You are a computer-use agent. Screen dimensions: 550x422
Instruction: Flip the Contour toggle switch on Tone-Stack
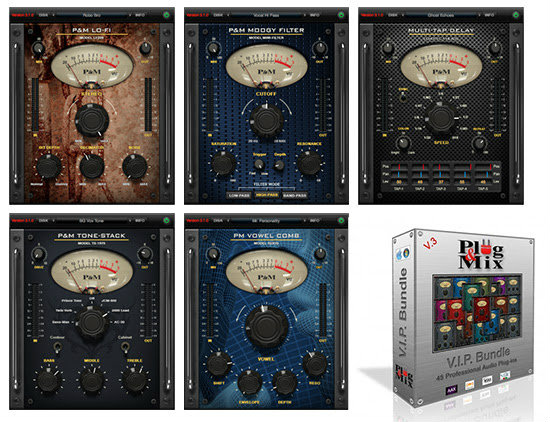pos(57,347)
